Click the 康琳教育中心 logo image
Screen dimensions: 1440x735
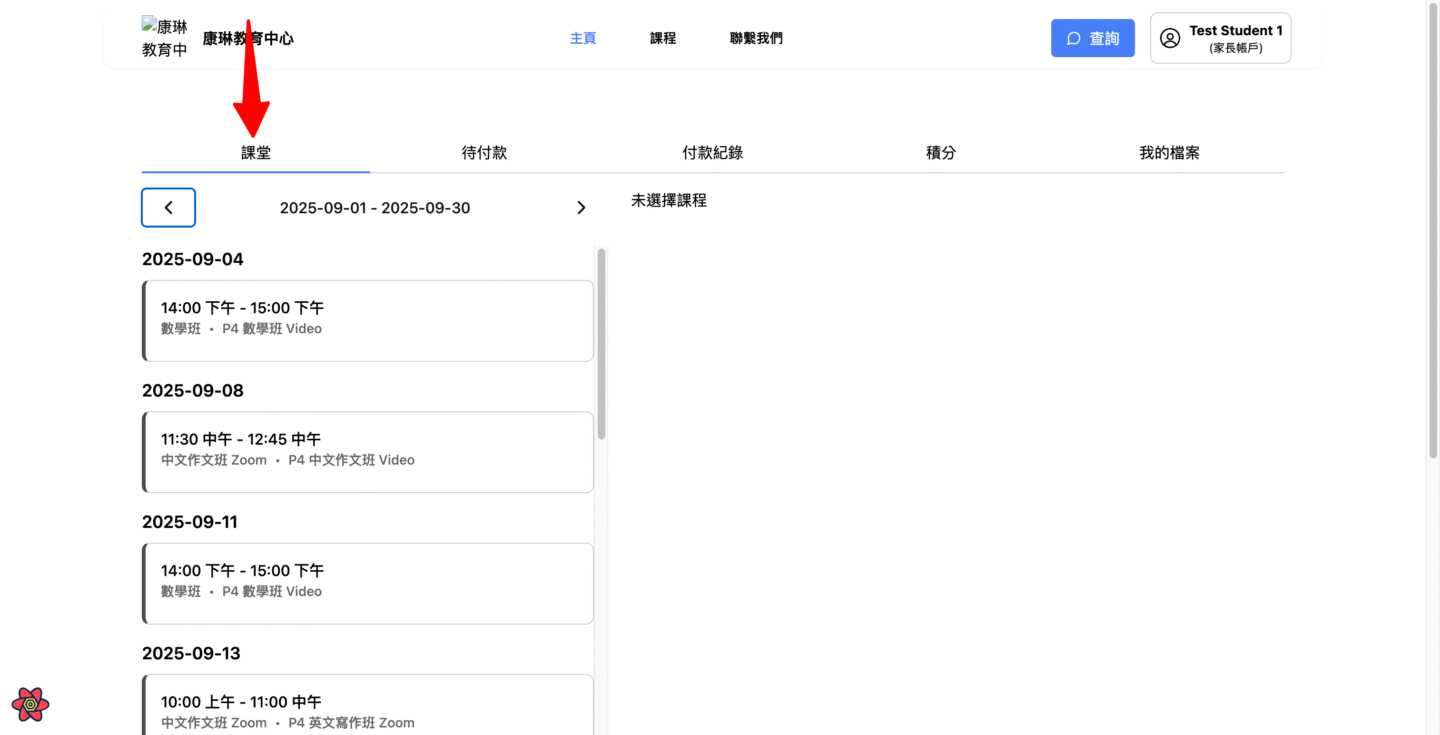[x=165, y=38]
